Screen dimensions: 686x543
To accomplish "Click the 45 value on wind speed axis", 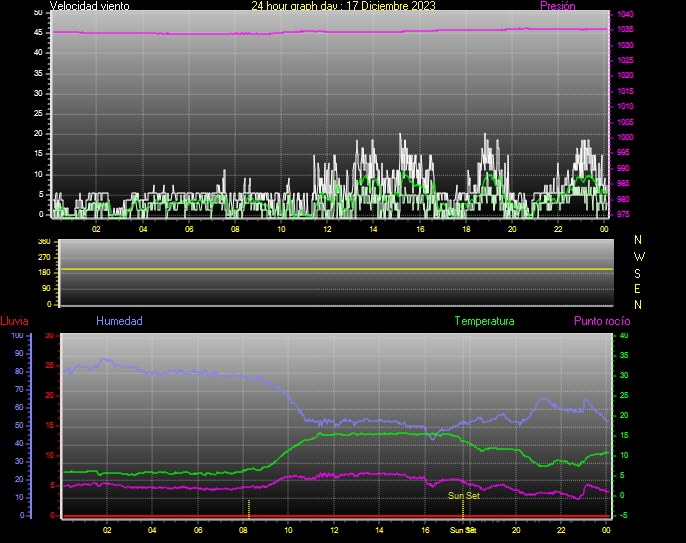I will point(38,33).
